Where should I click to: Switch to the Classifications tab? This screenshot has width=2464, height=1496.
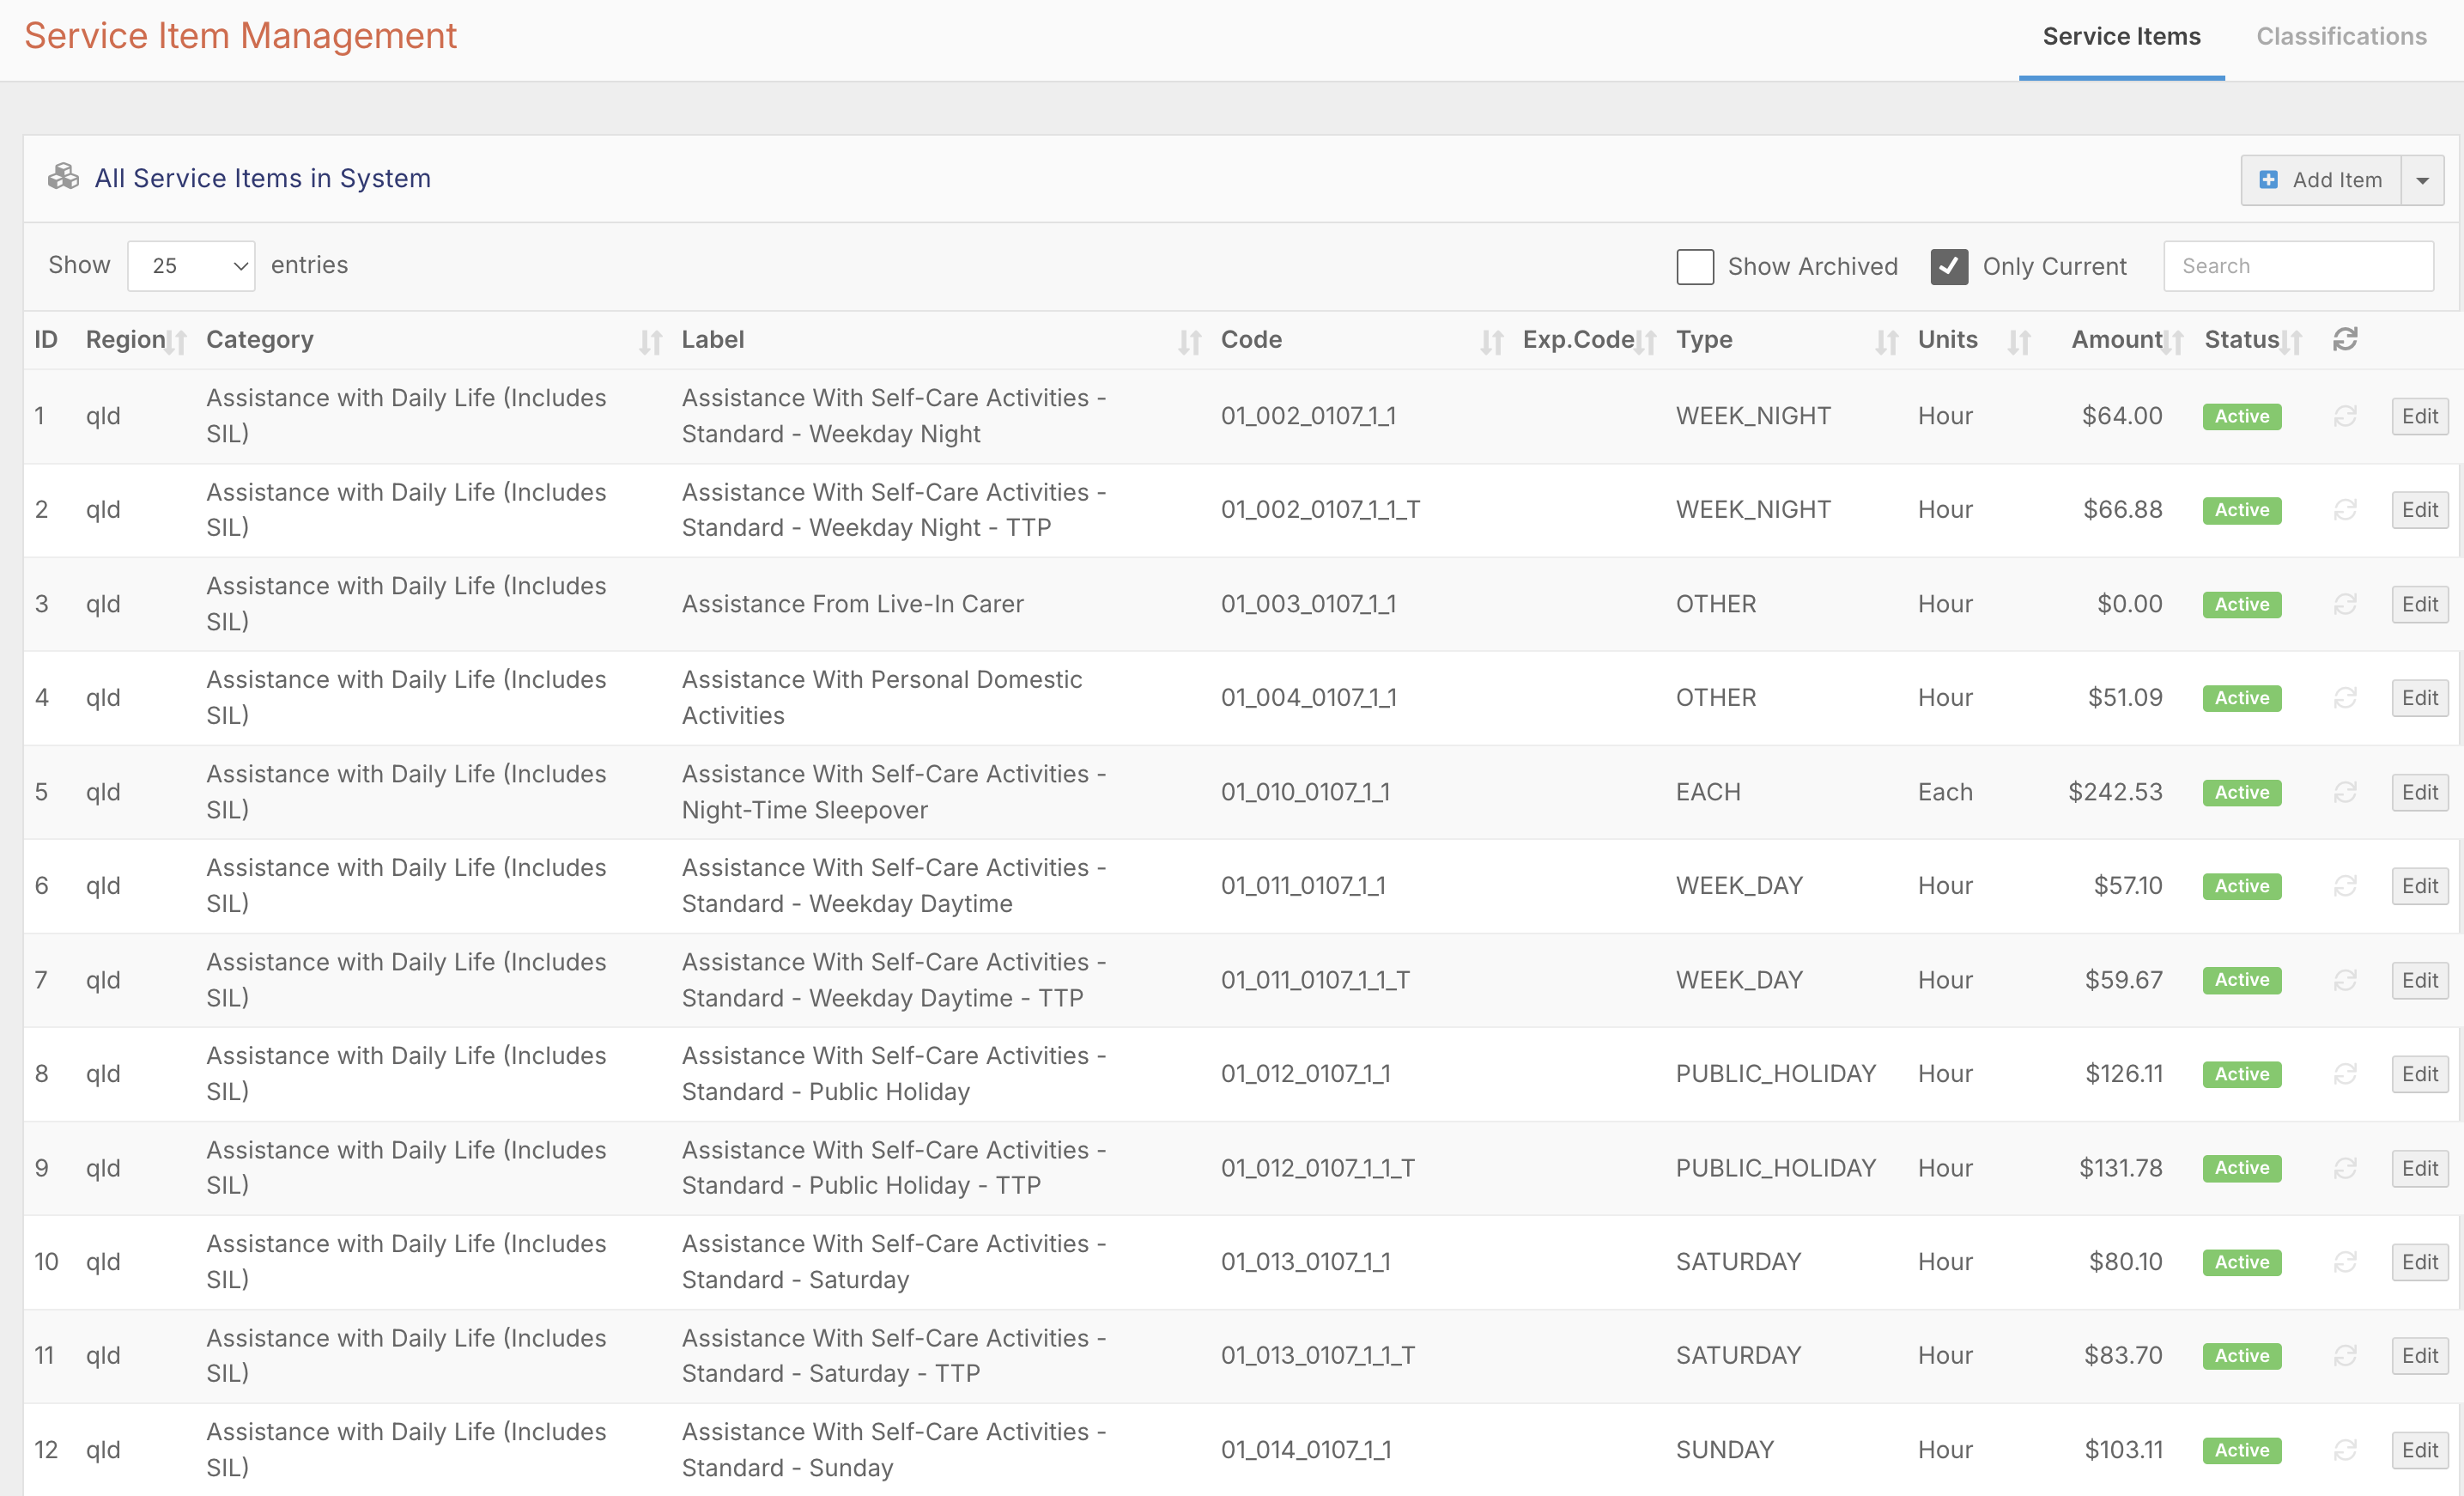2341,37
